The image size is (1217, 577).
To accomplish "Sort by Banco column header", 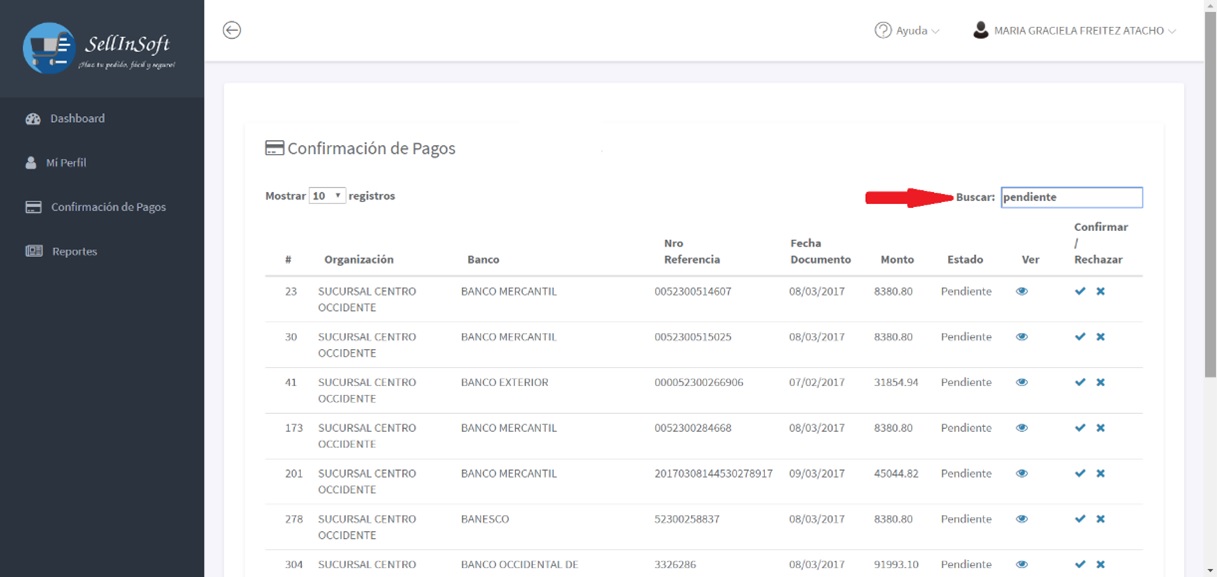I will [x=483, y=259].
